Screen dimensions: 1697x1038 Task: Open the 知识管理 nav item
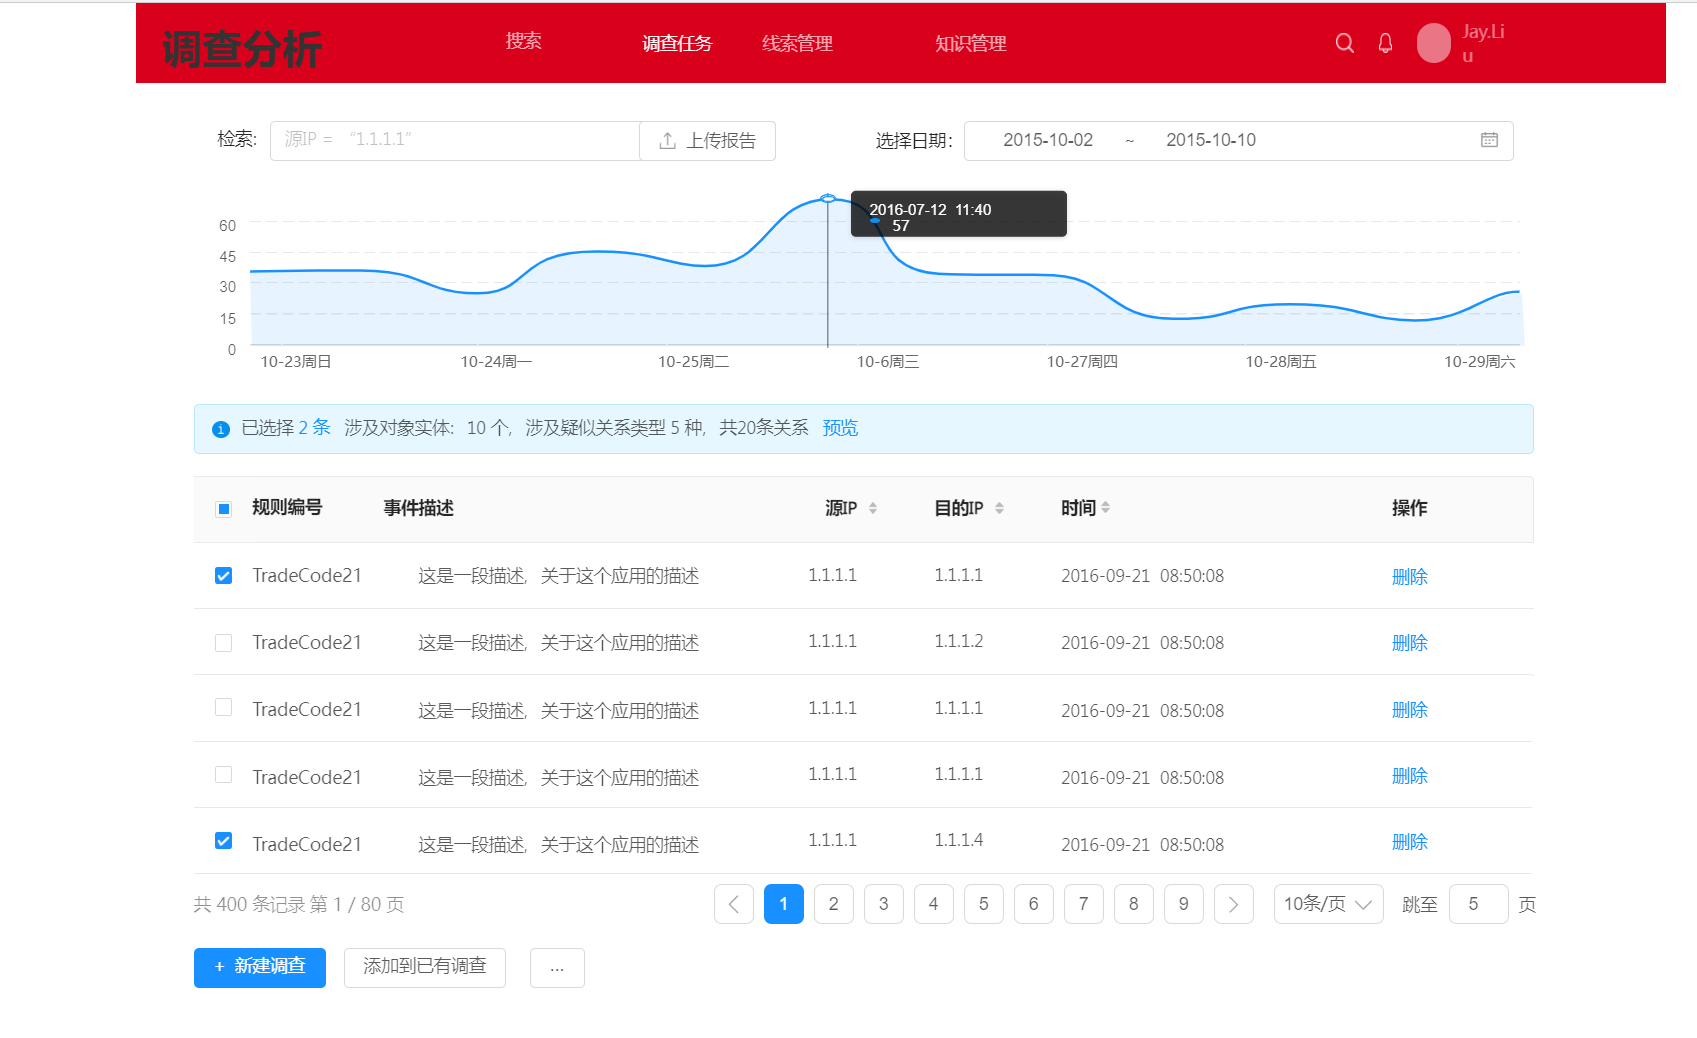(970, 43)
